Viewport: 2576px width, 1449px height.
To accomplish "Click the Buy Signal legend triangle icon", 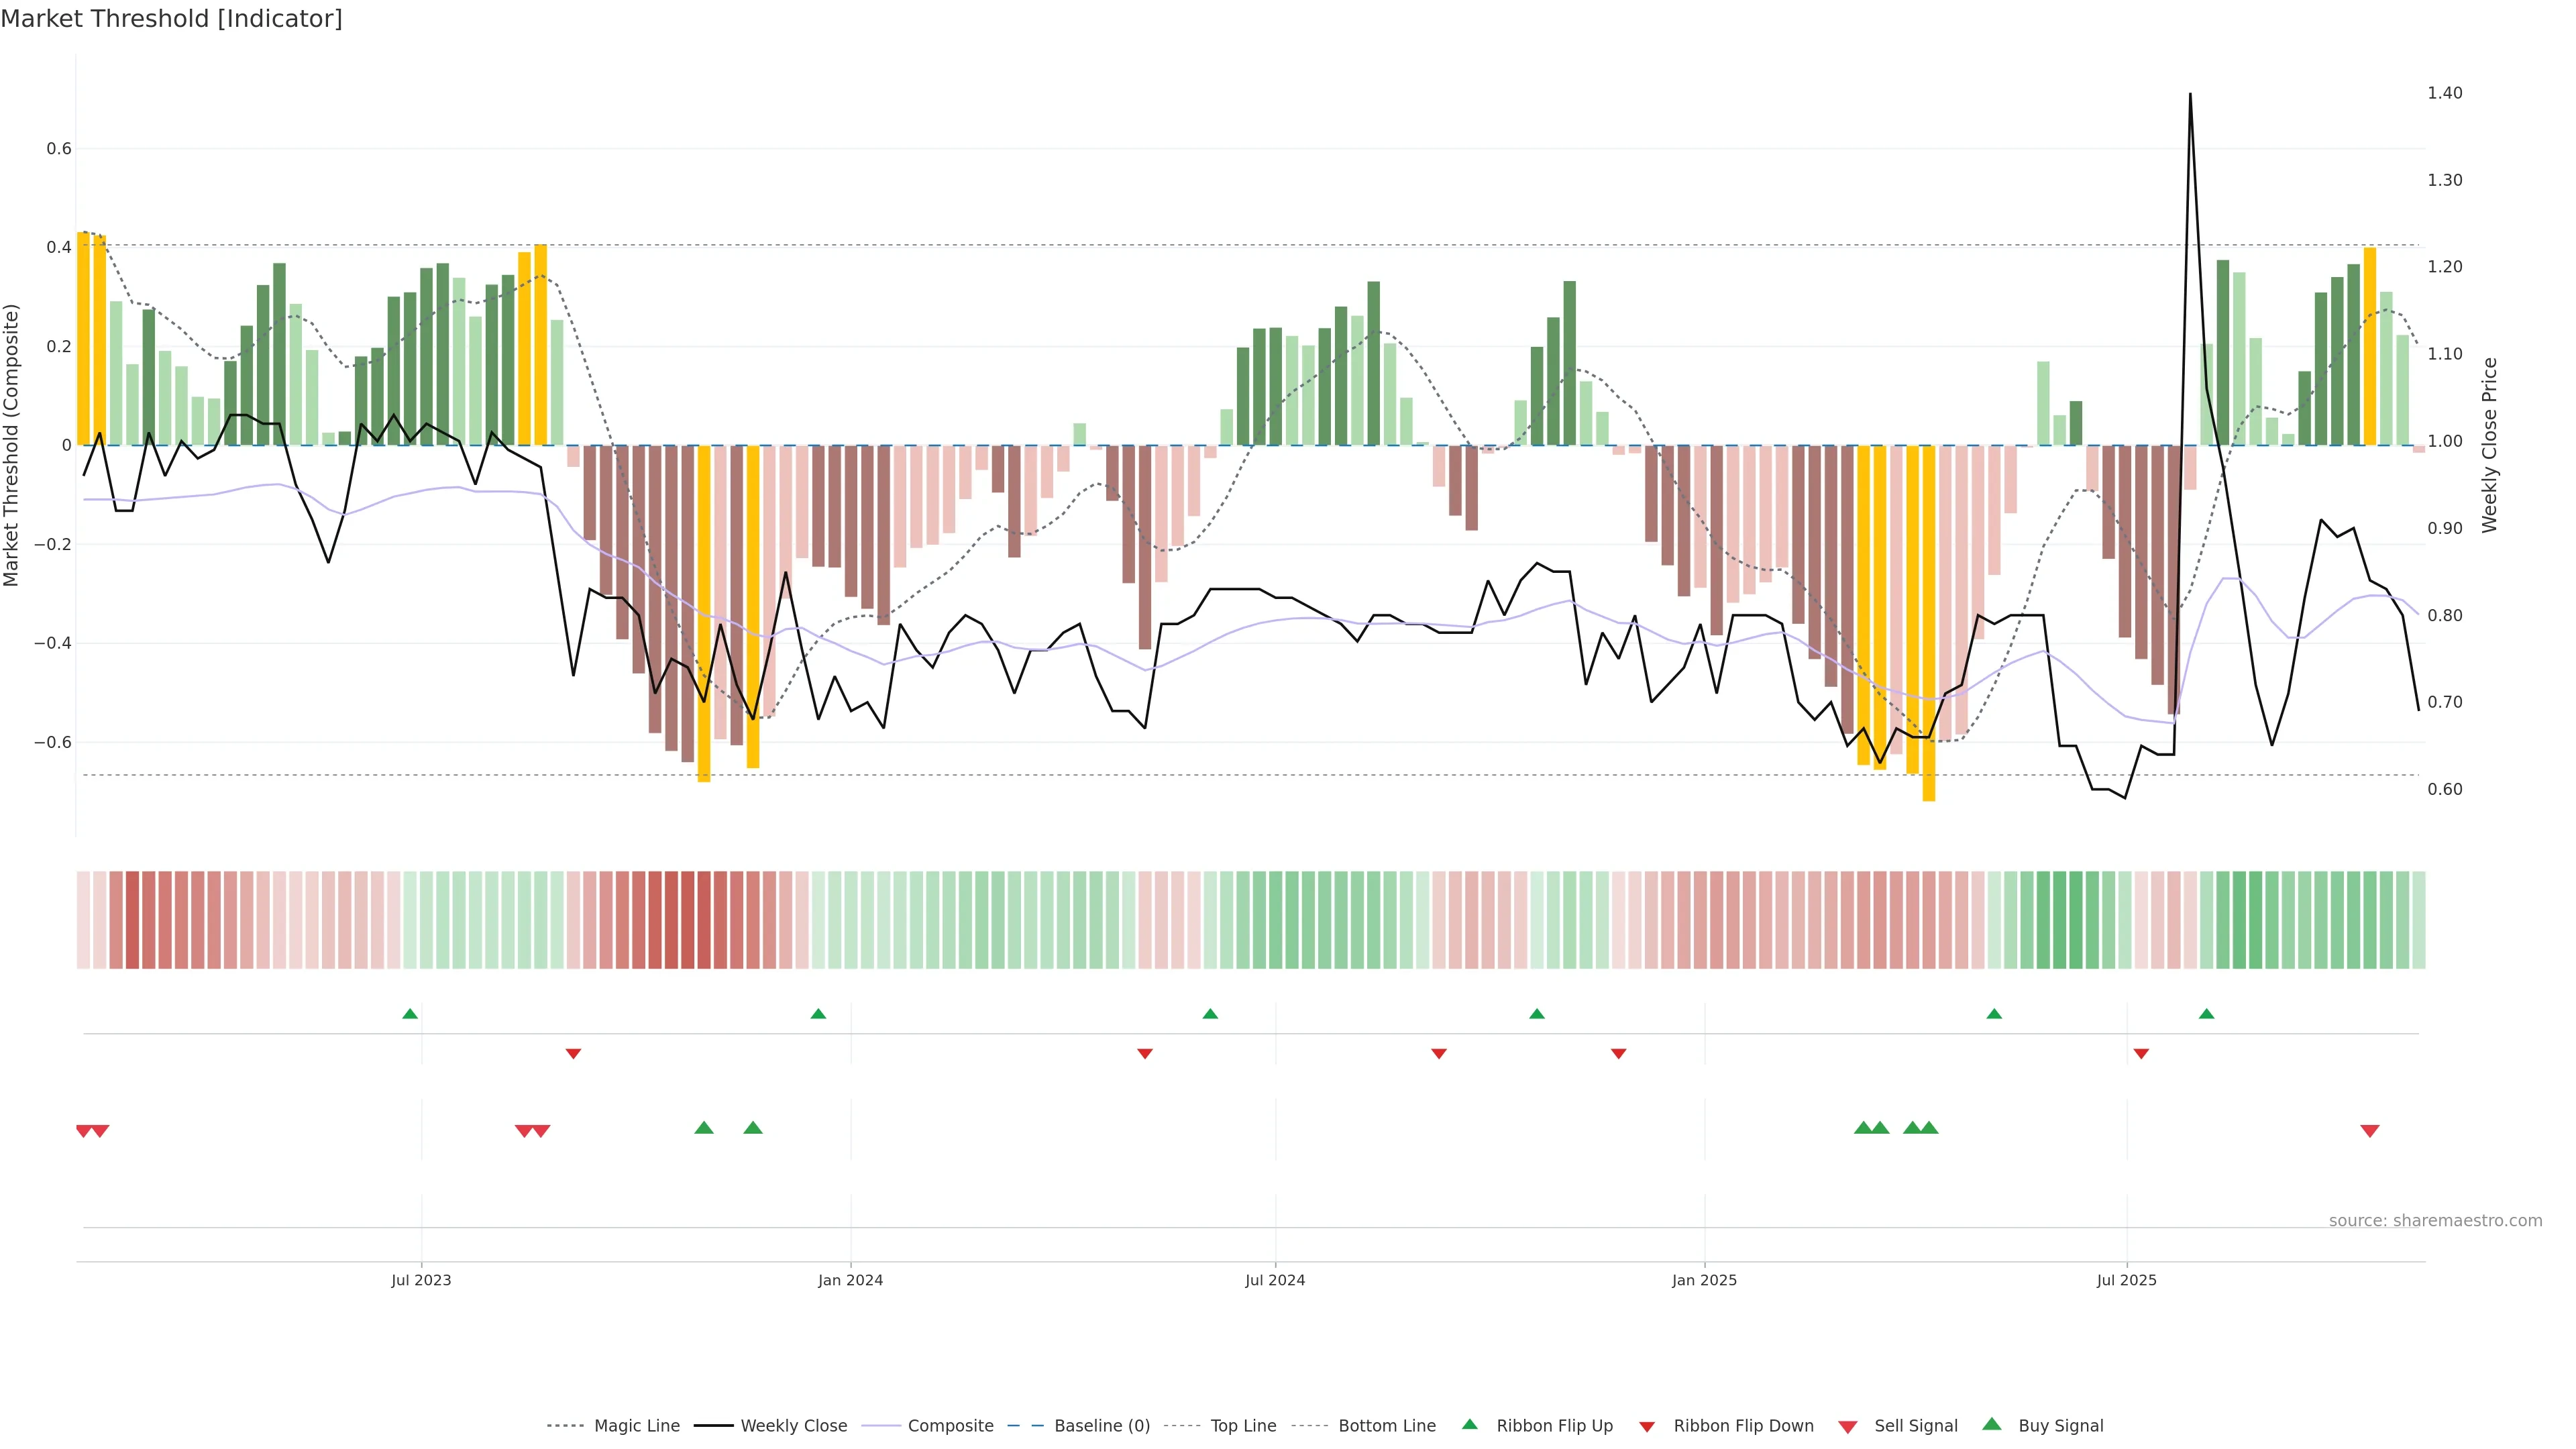I will point(1991,1424).
